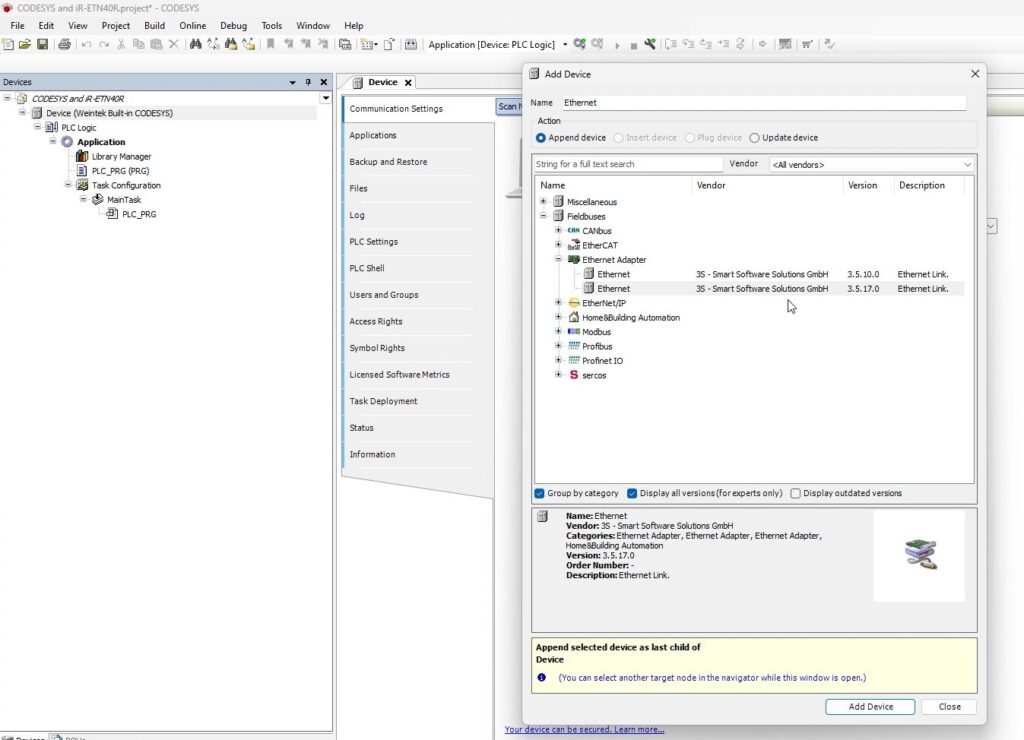Toggle Display all versions checkbox
This screenshot has height=740, width=1024.
click(x=632, y=493)
